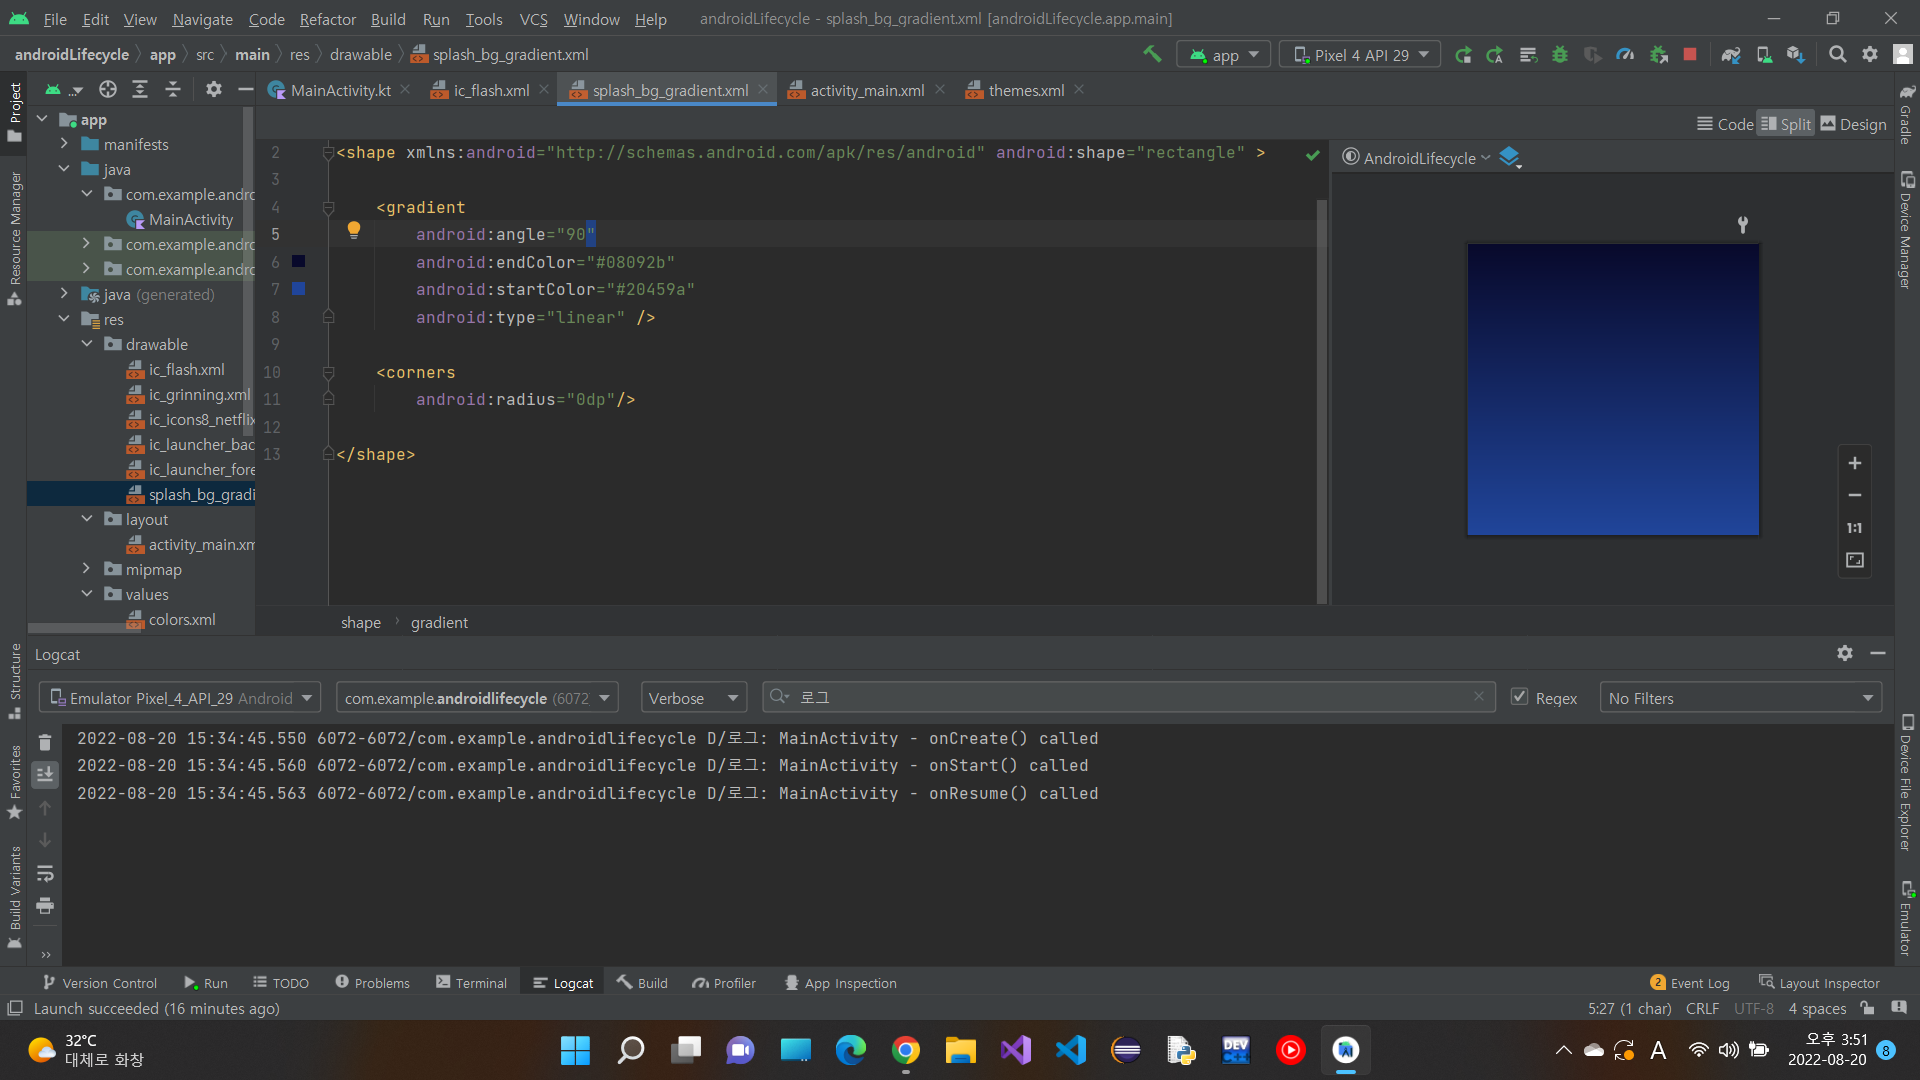Image resolution: width=1920 pixels, height=1080 pixels.
Task: Toggle the Regex checkbox
Action: coord(1519,697)
